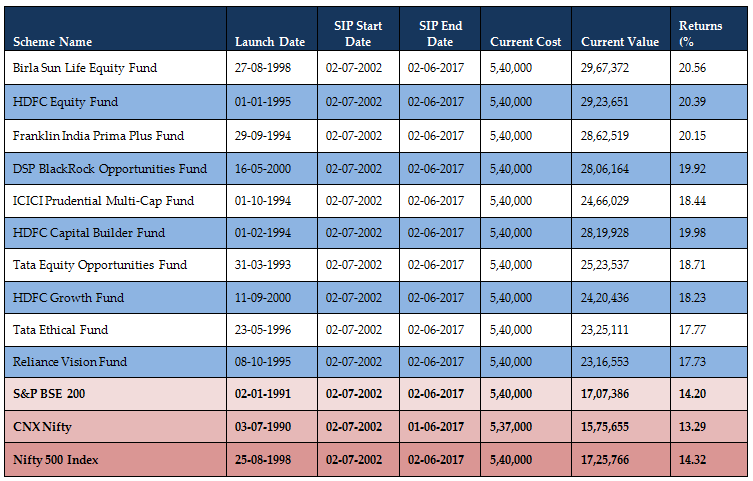Click current value 24,66,029
The width and height of the screenshot is (753, 481).
pos(605,201)
